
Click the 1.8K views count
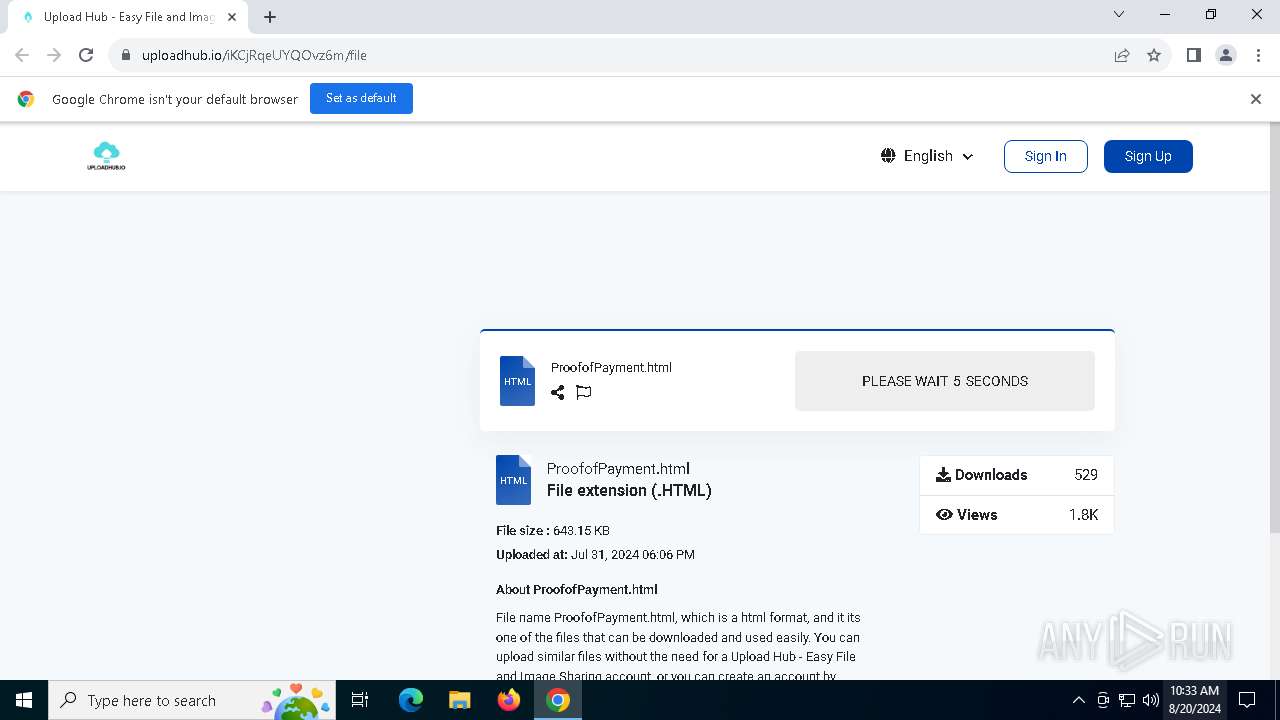pos(1083,515)
